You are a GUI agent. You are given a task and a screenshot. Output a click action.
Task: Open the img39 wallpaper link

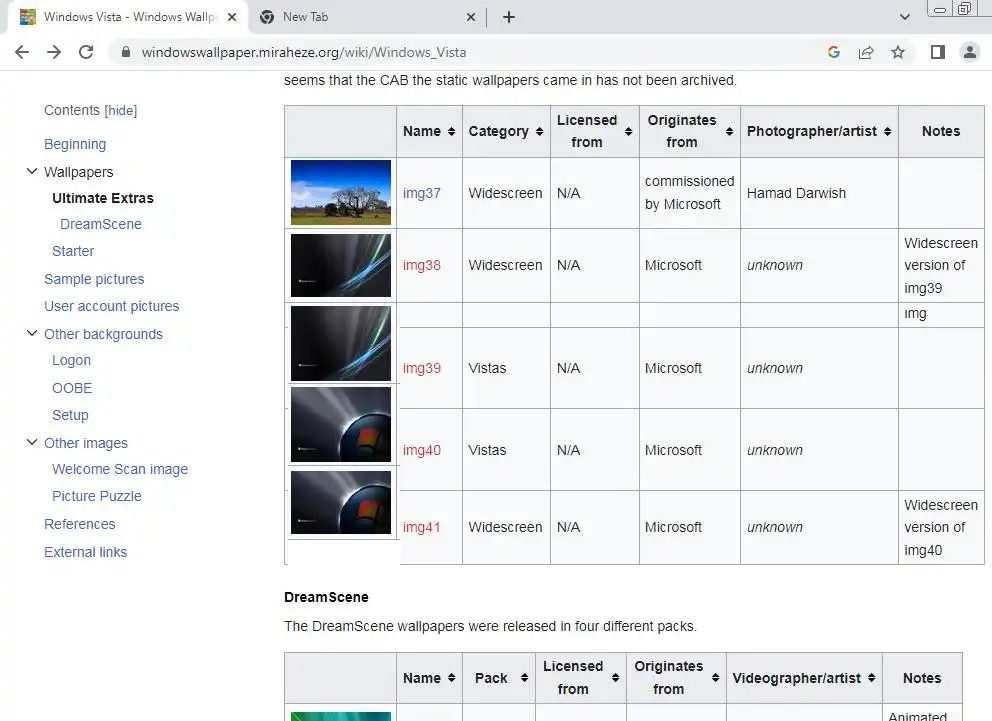click(421, 368)
